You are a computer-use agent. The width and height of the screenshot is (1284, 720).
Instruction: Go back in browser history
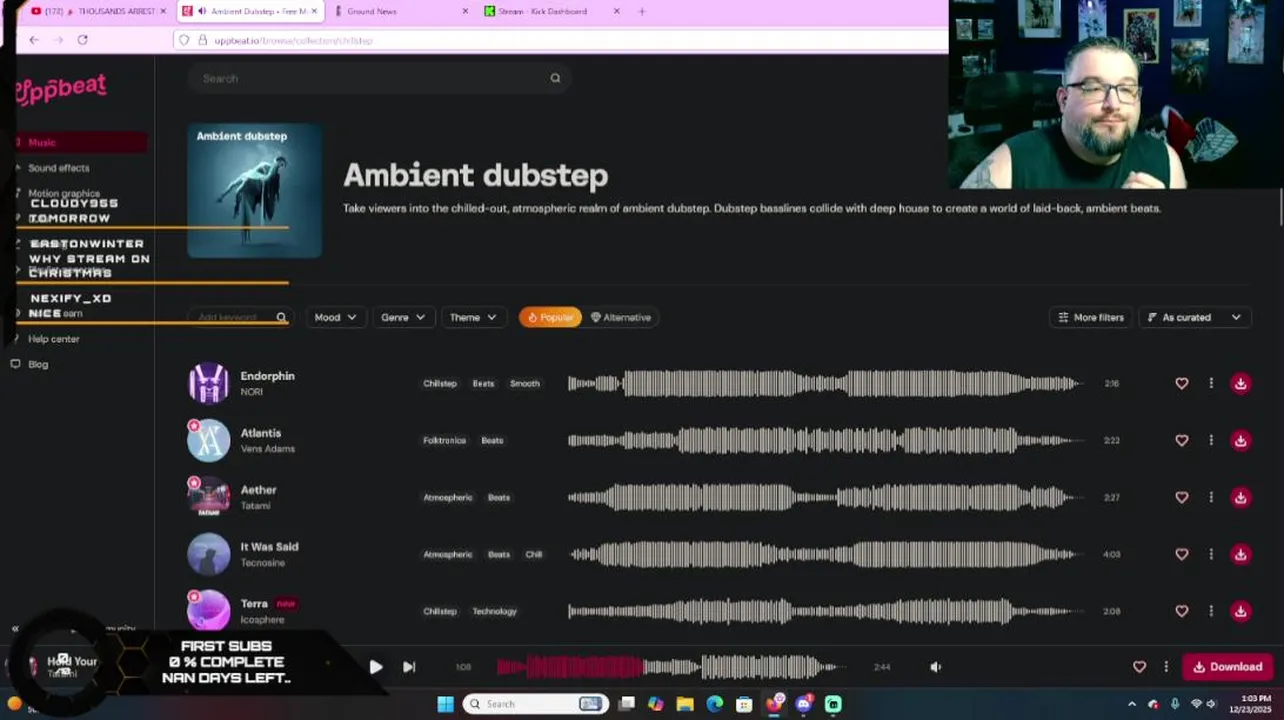(34, 40)
